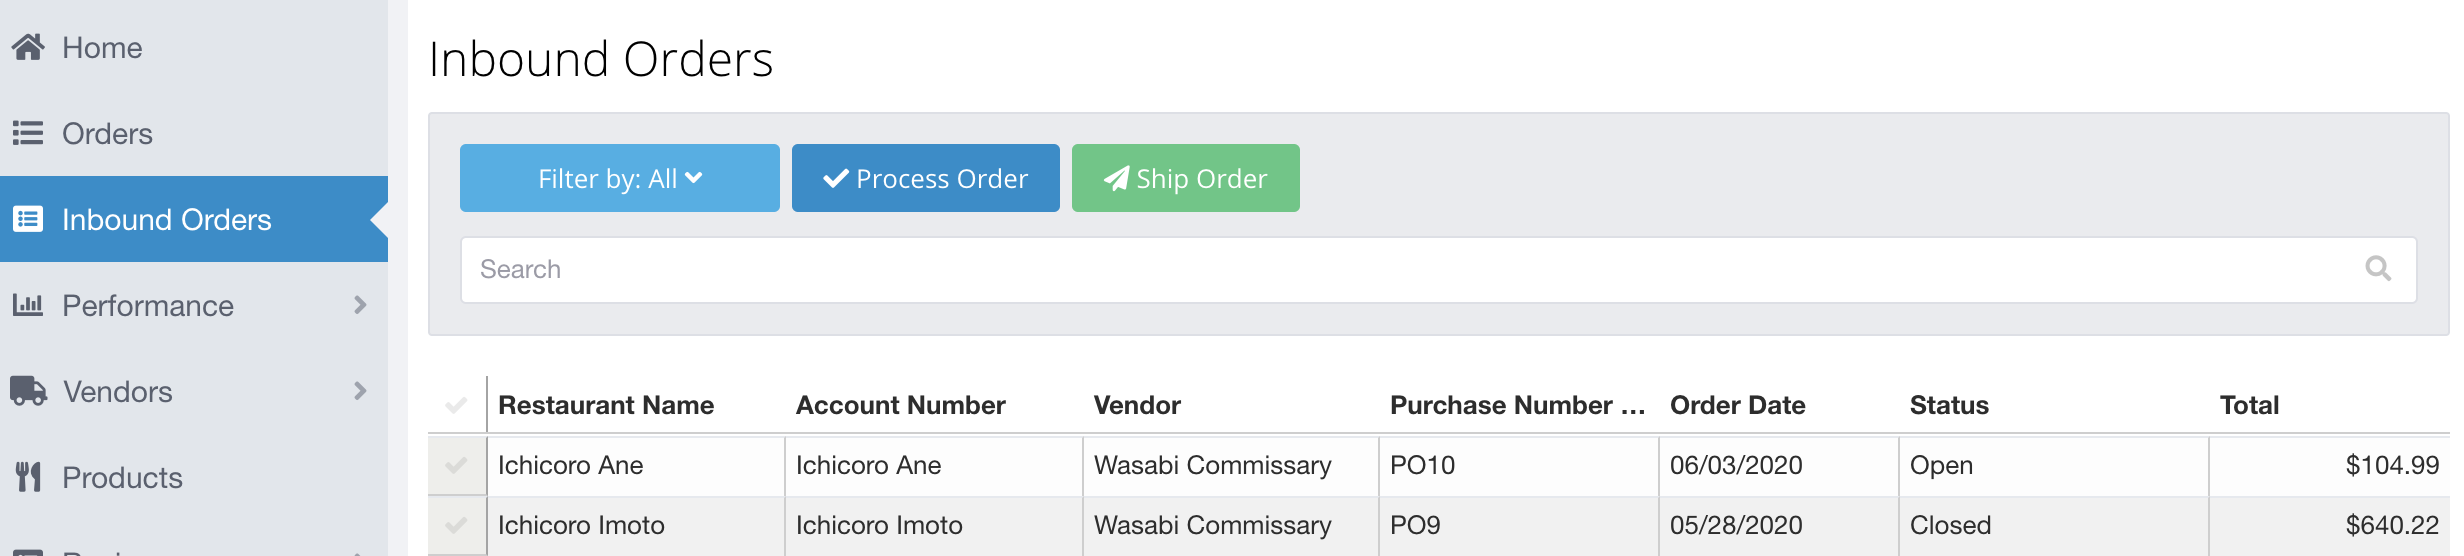Image resolution: width=2464 pixels, height=556 pixels.
Task: Sort by the Order Date column header
Action: (x=1738, y=405)
